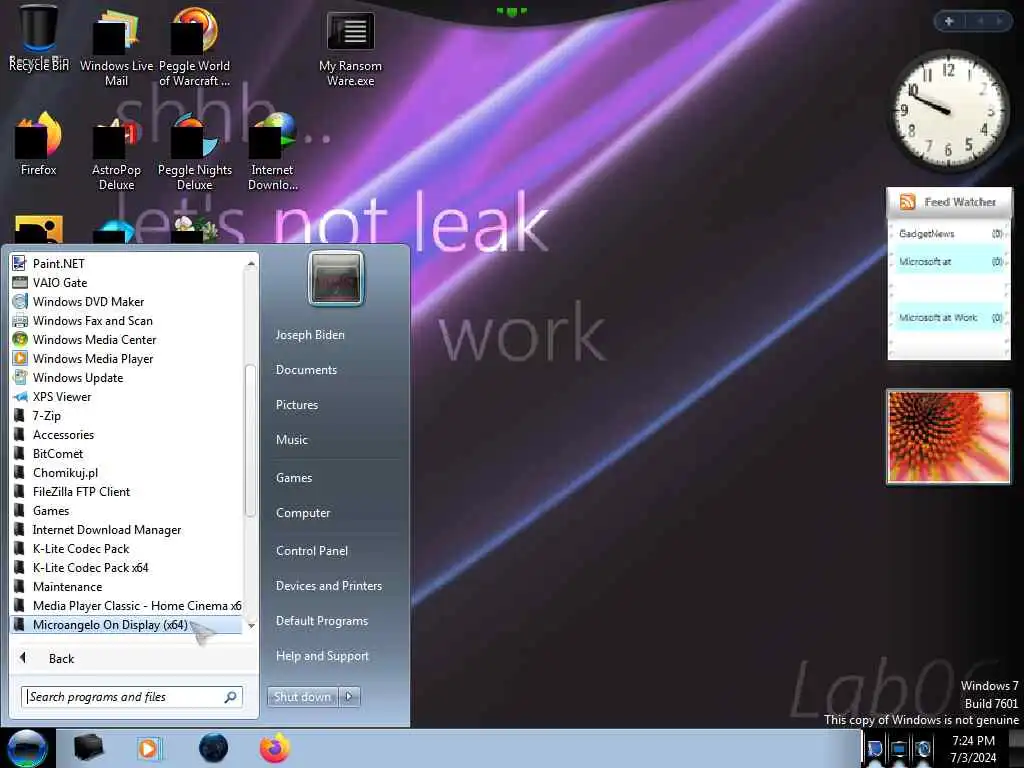Open Pictures from Start menu
This screenshot has width=1024, height=768.
(297, 405)
